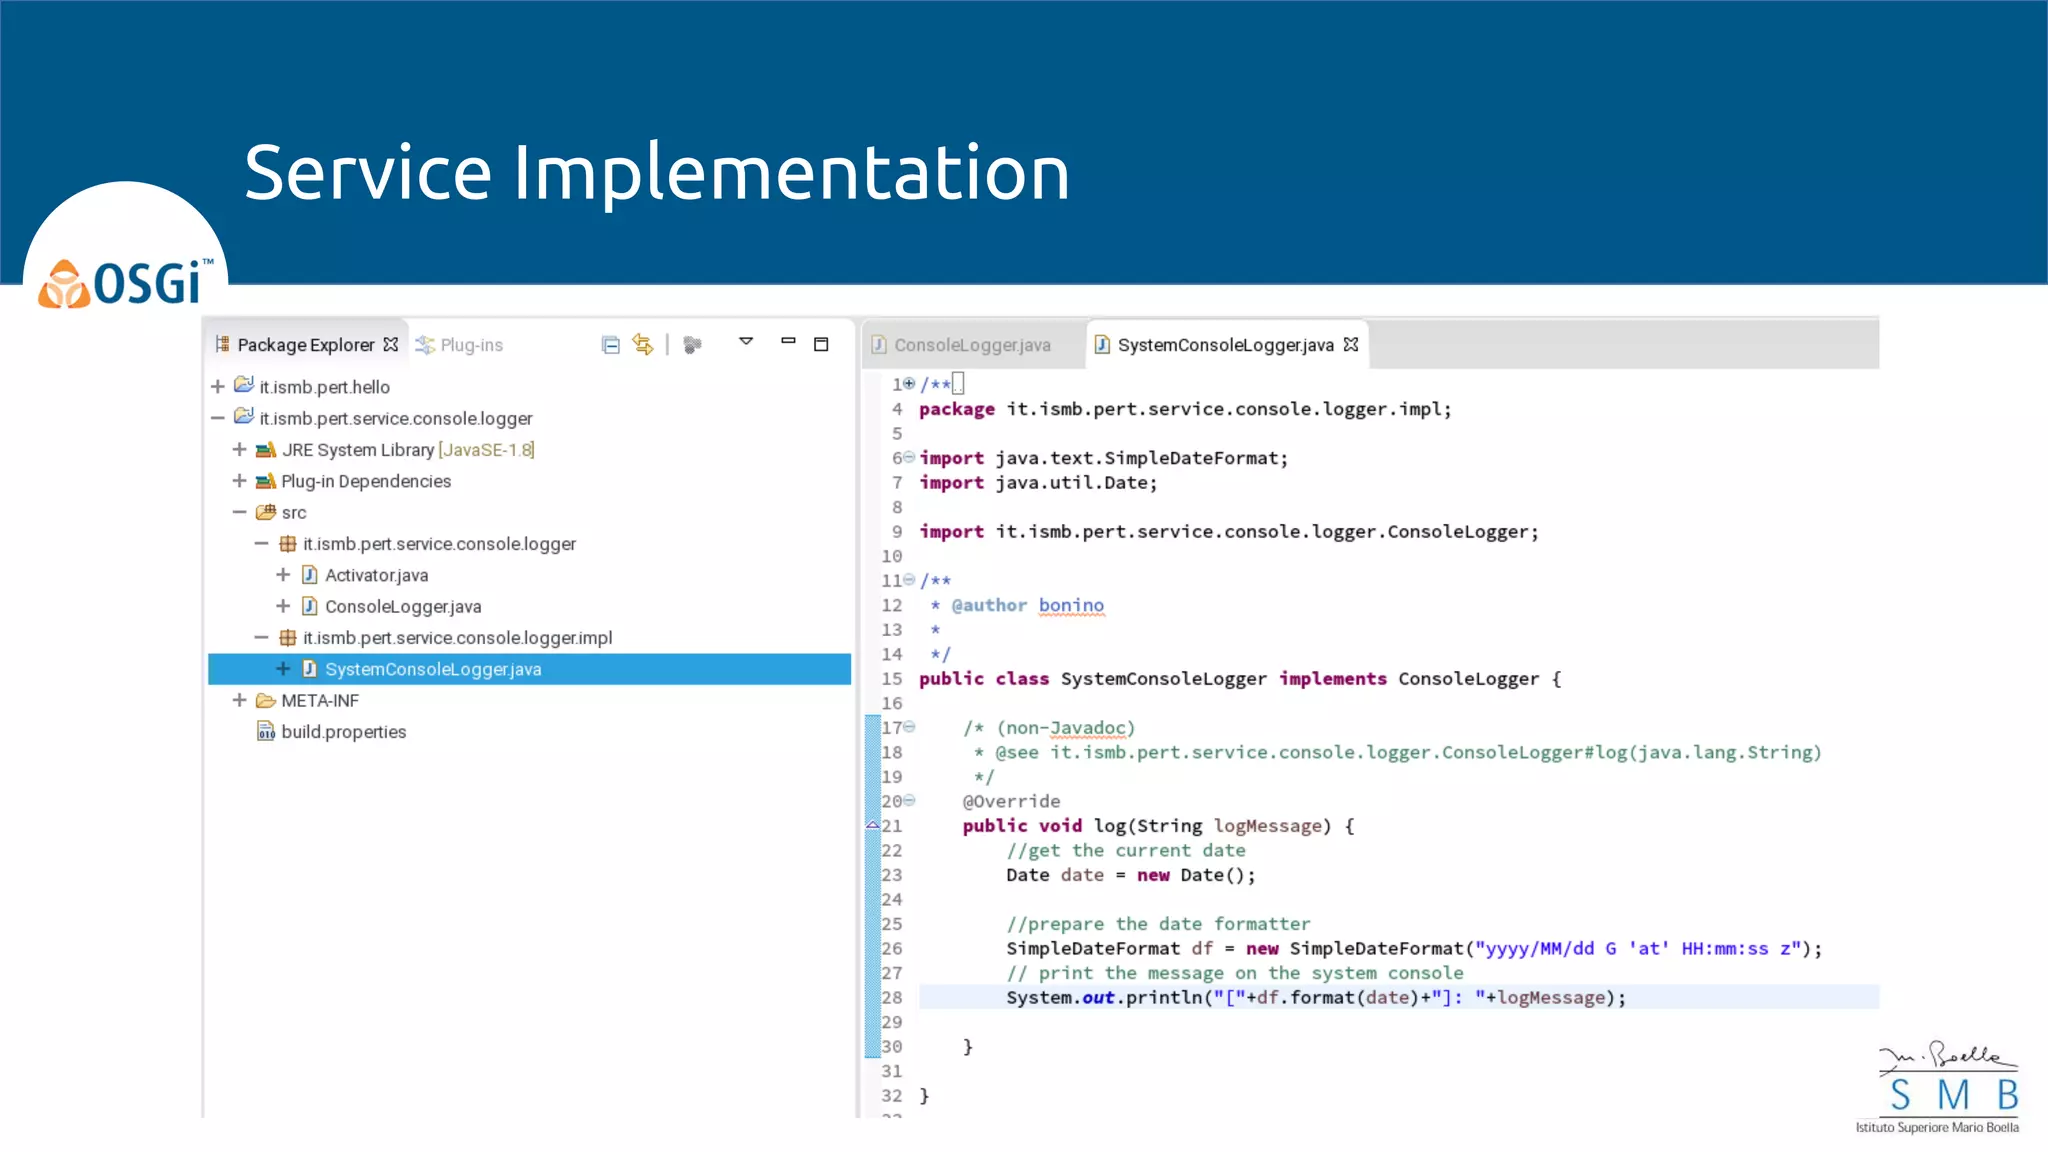
Task: Expand ConsoleLogger.java in the tree
Action: pos(283,606)
